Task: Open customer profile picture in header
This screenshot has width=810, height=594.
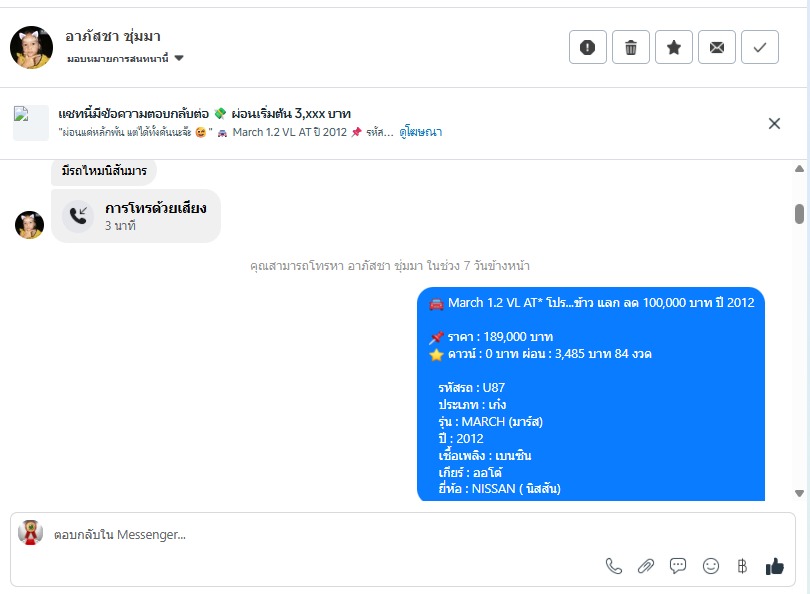Action: coord(32,48)
